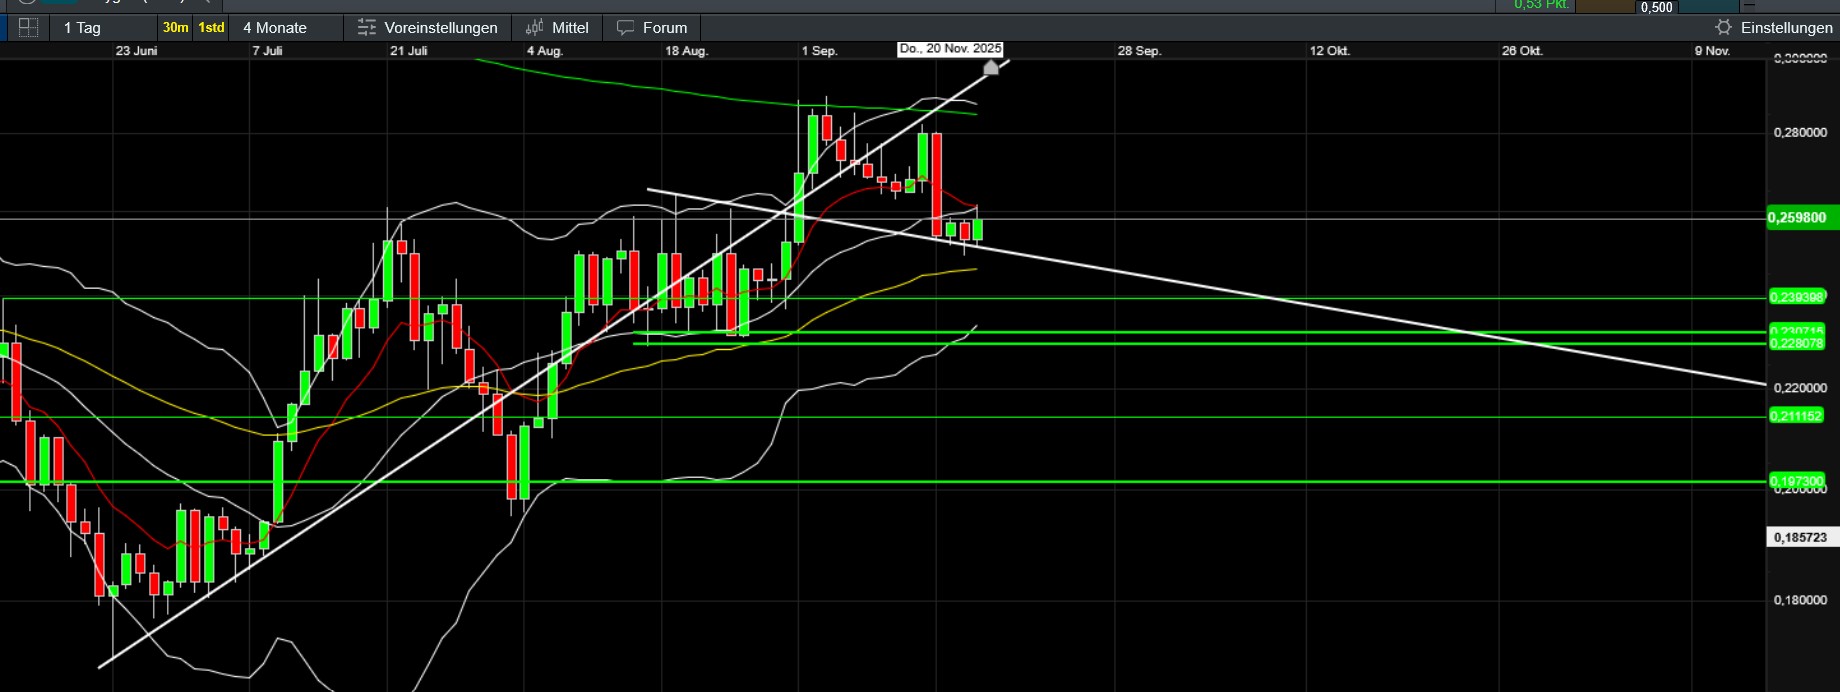The height and width of the screenshot is (692, 1840).
Task: Click the 4 Aug. date axis label
Action: 545,51
